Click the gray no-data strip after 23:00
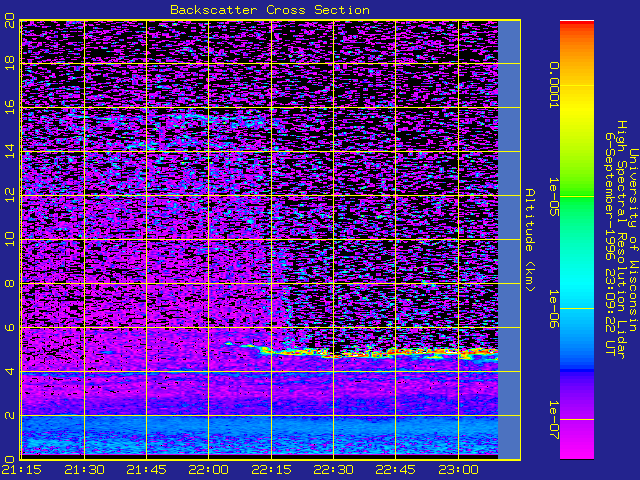640x480 pixels. pos(509,240)
